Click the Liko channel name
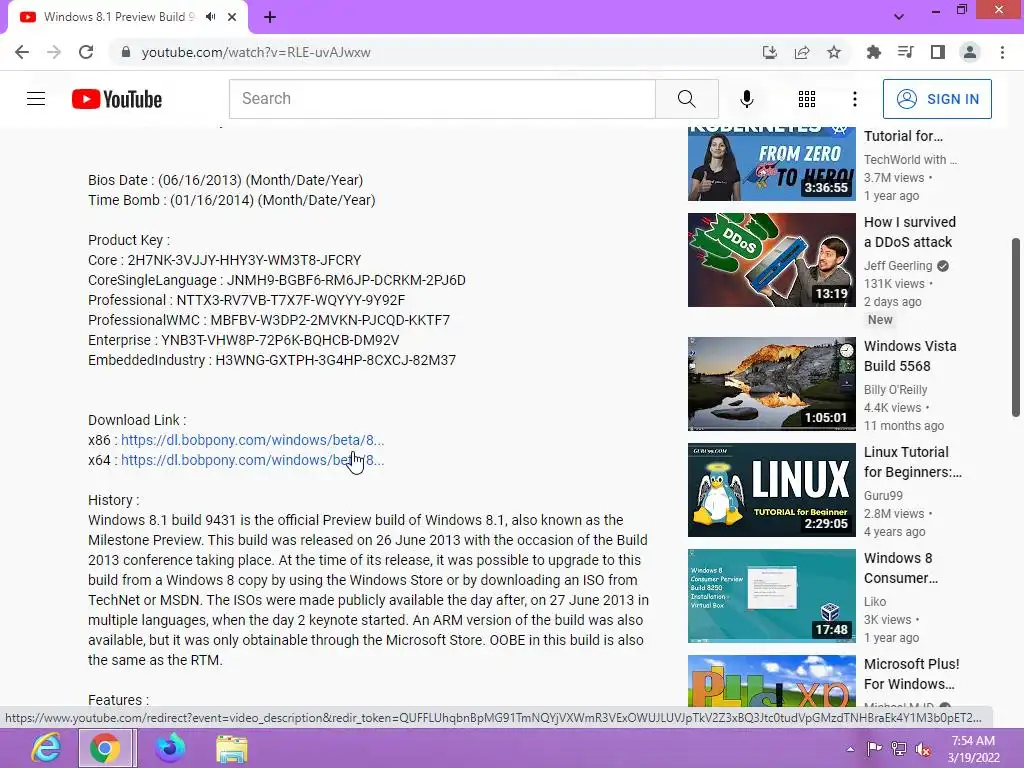This screenshot has width=1024, height=768. (875, 601)
